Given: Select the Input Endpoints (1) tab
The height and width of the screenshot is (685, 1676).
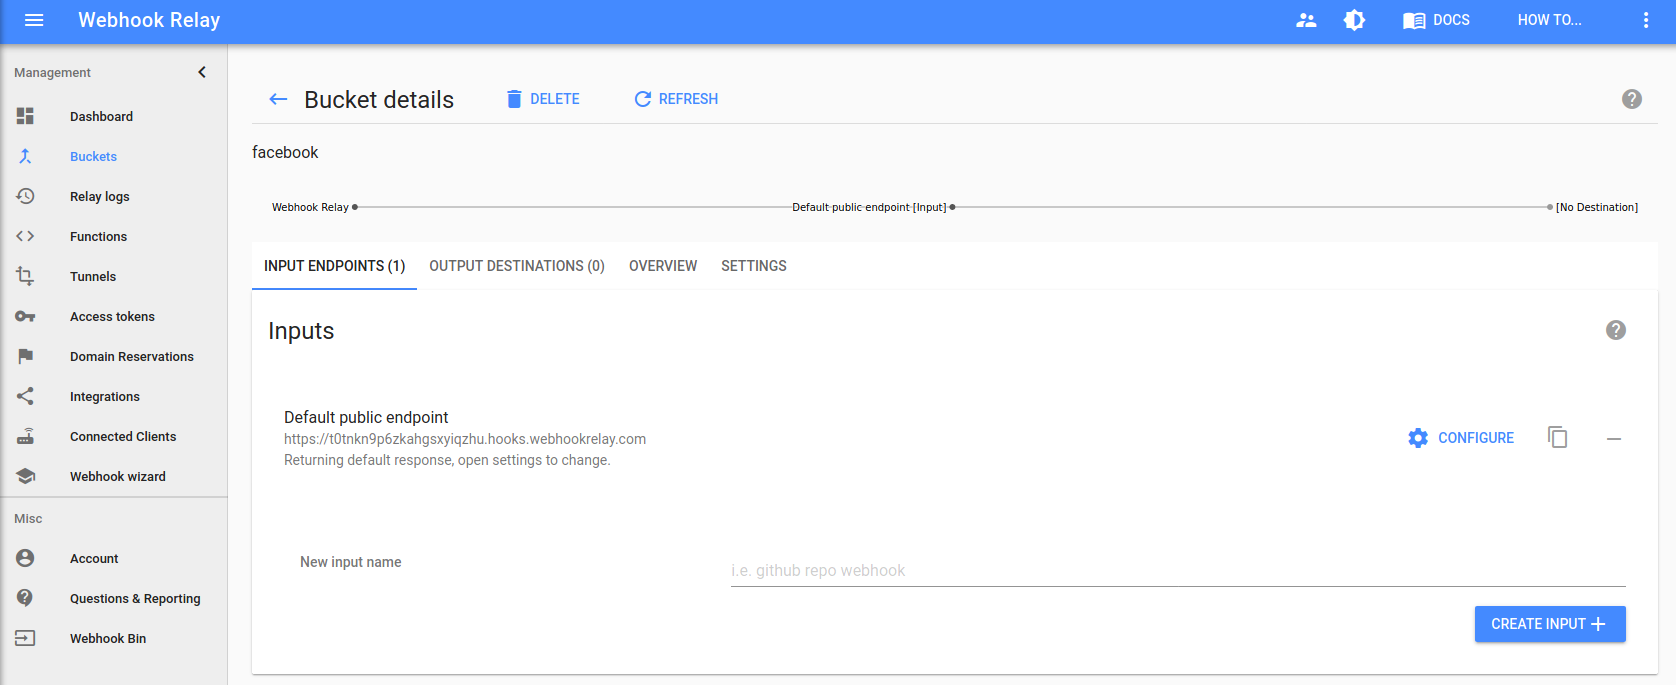Looking at the screenshot, I should [x=334, y=266].
